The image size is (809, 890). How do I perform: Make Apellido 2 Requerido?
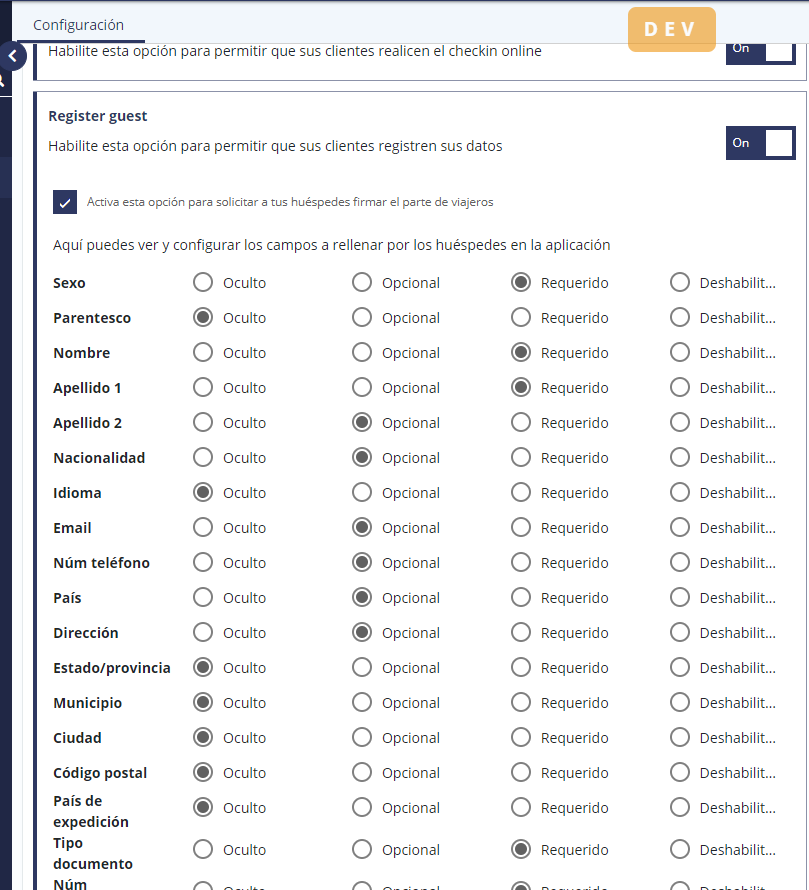coord(521,423)
